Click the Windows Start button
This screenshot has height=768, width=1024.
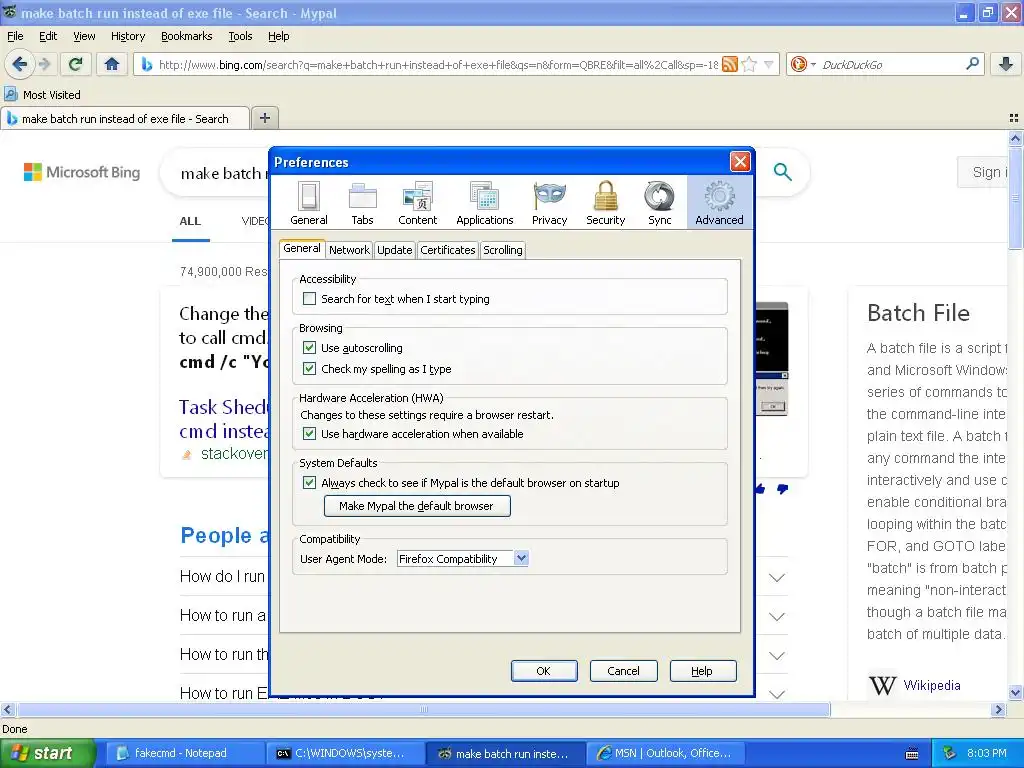click(48, 753)
